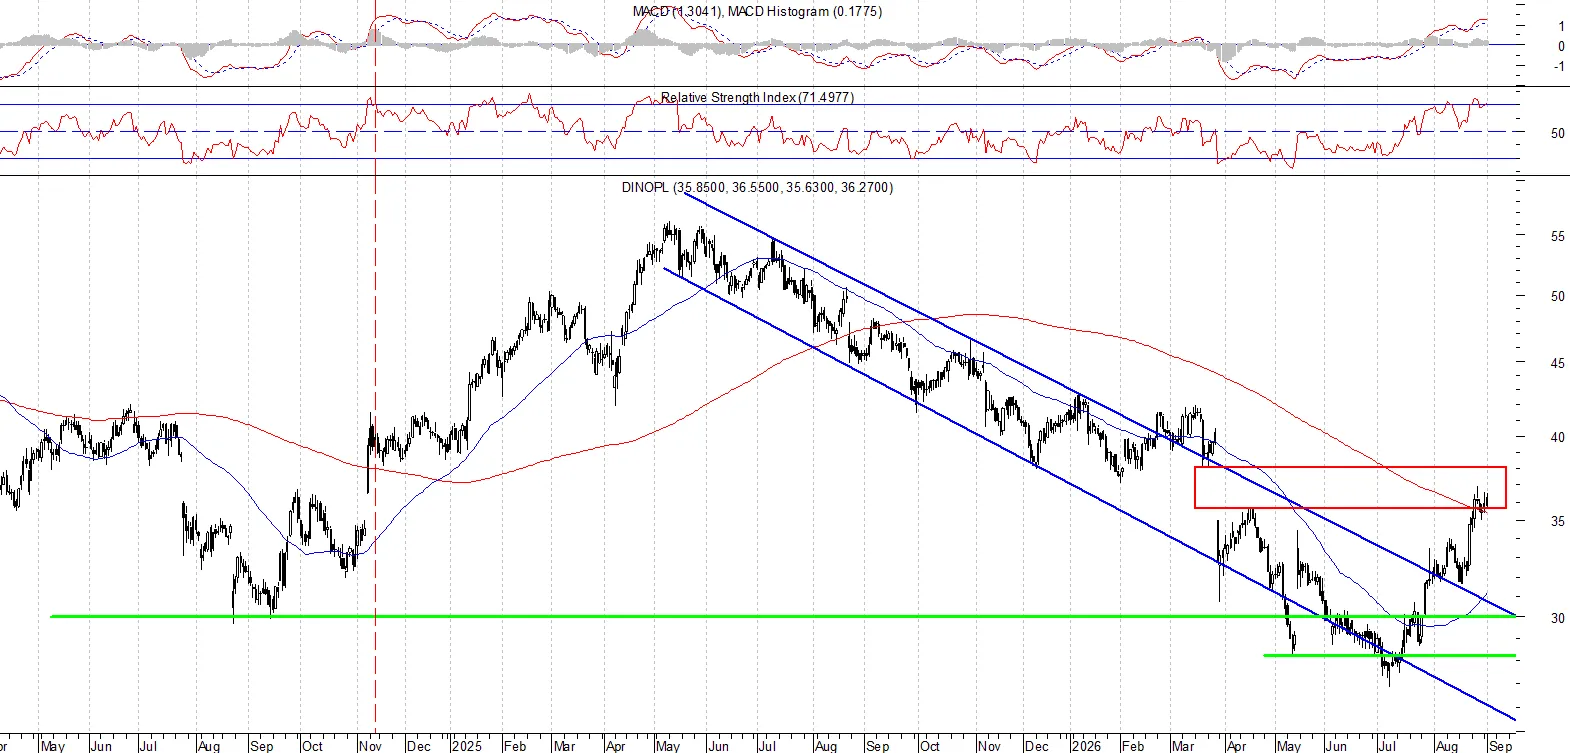This screenshot has width=1570, height=753.
Task: Click the 30 price level on the axis
Action: point(1557,618)
